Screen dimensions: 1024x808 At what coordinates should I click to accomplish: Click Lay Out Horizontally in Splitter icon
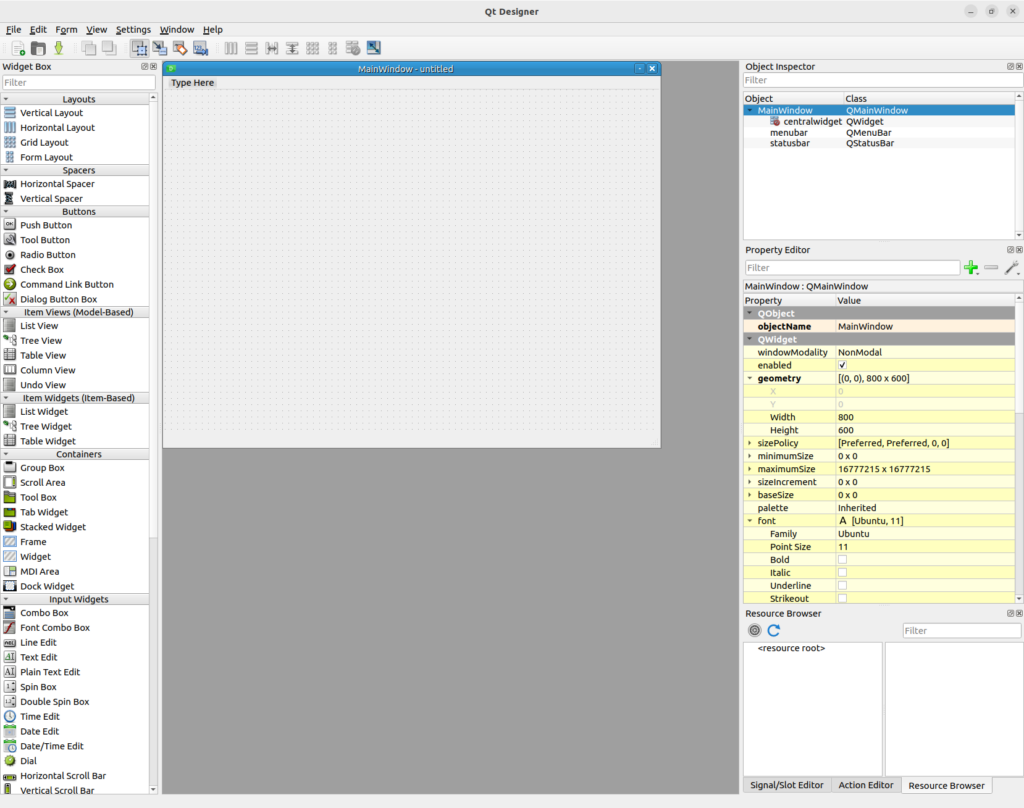[x=272, y=48]
